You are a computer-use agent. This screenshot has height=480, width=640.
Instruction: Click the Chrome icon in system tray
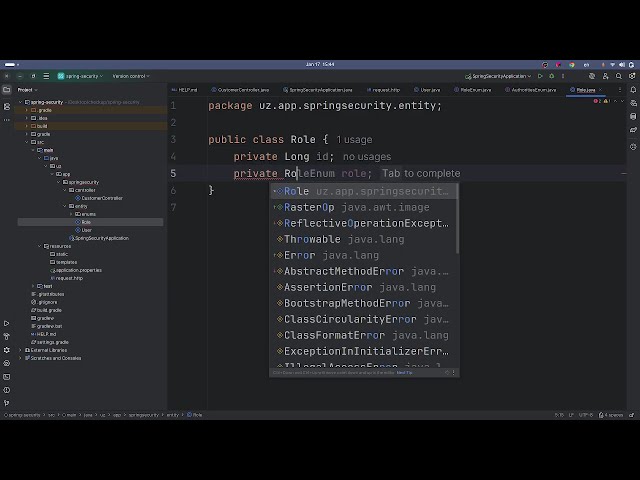pos(572,65)
